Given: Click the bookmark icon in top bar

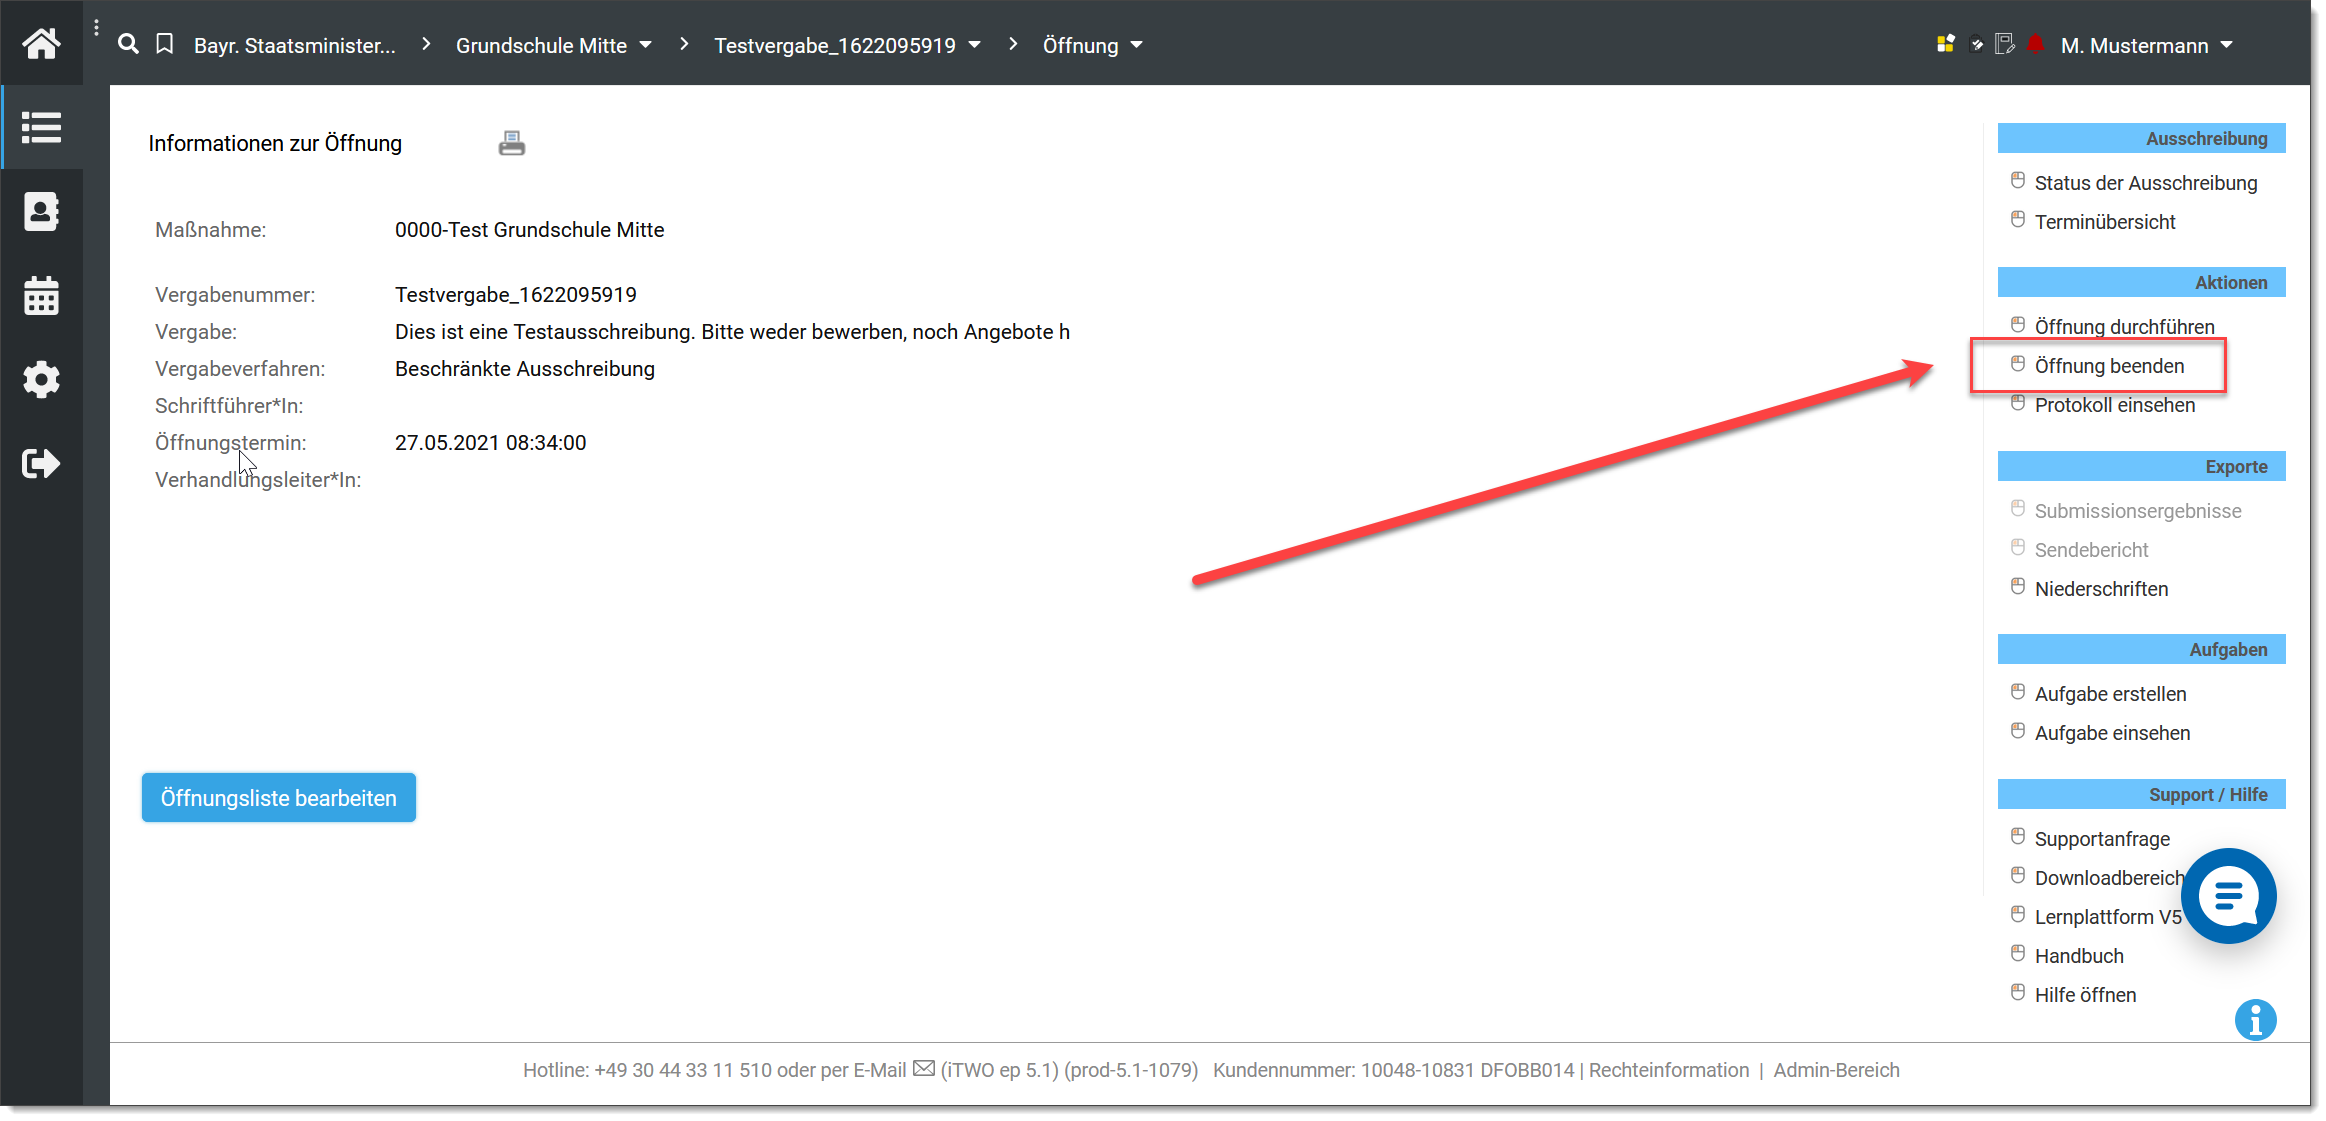Looking at the screenshot, I should [x=165, y=44].
